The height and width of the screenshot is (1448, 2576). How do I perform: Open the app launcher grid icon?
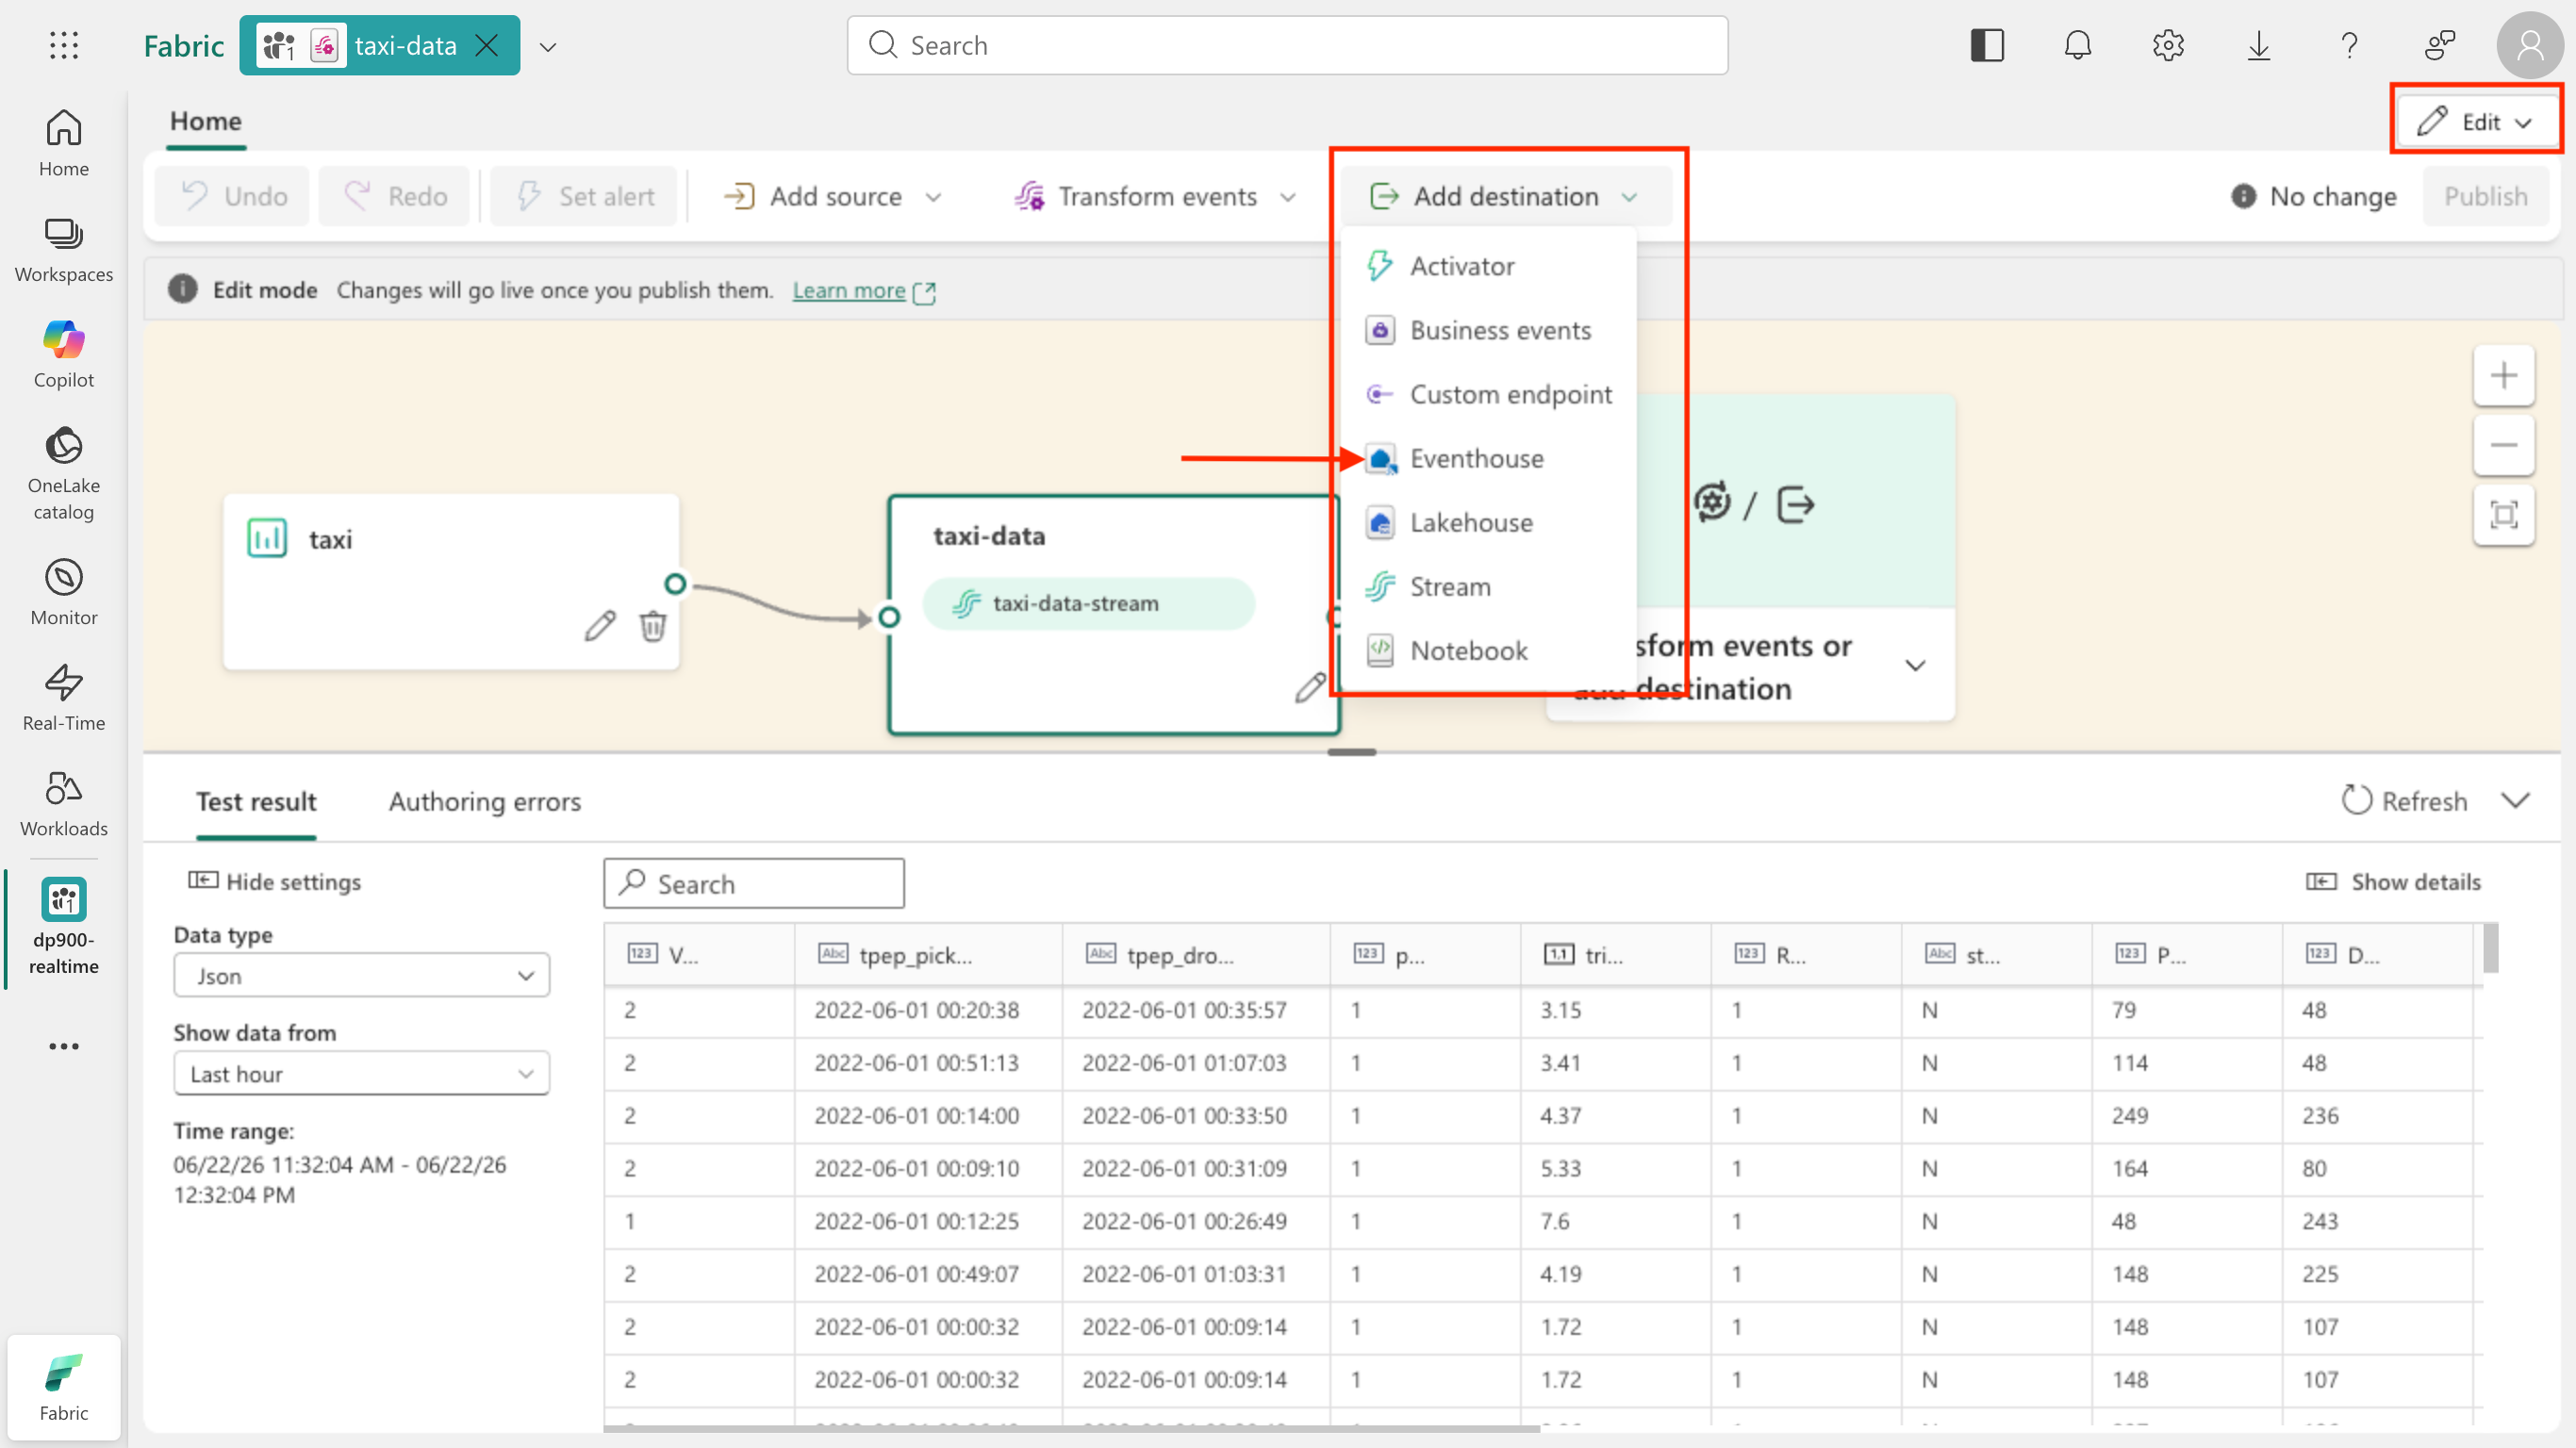point(64,45)
